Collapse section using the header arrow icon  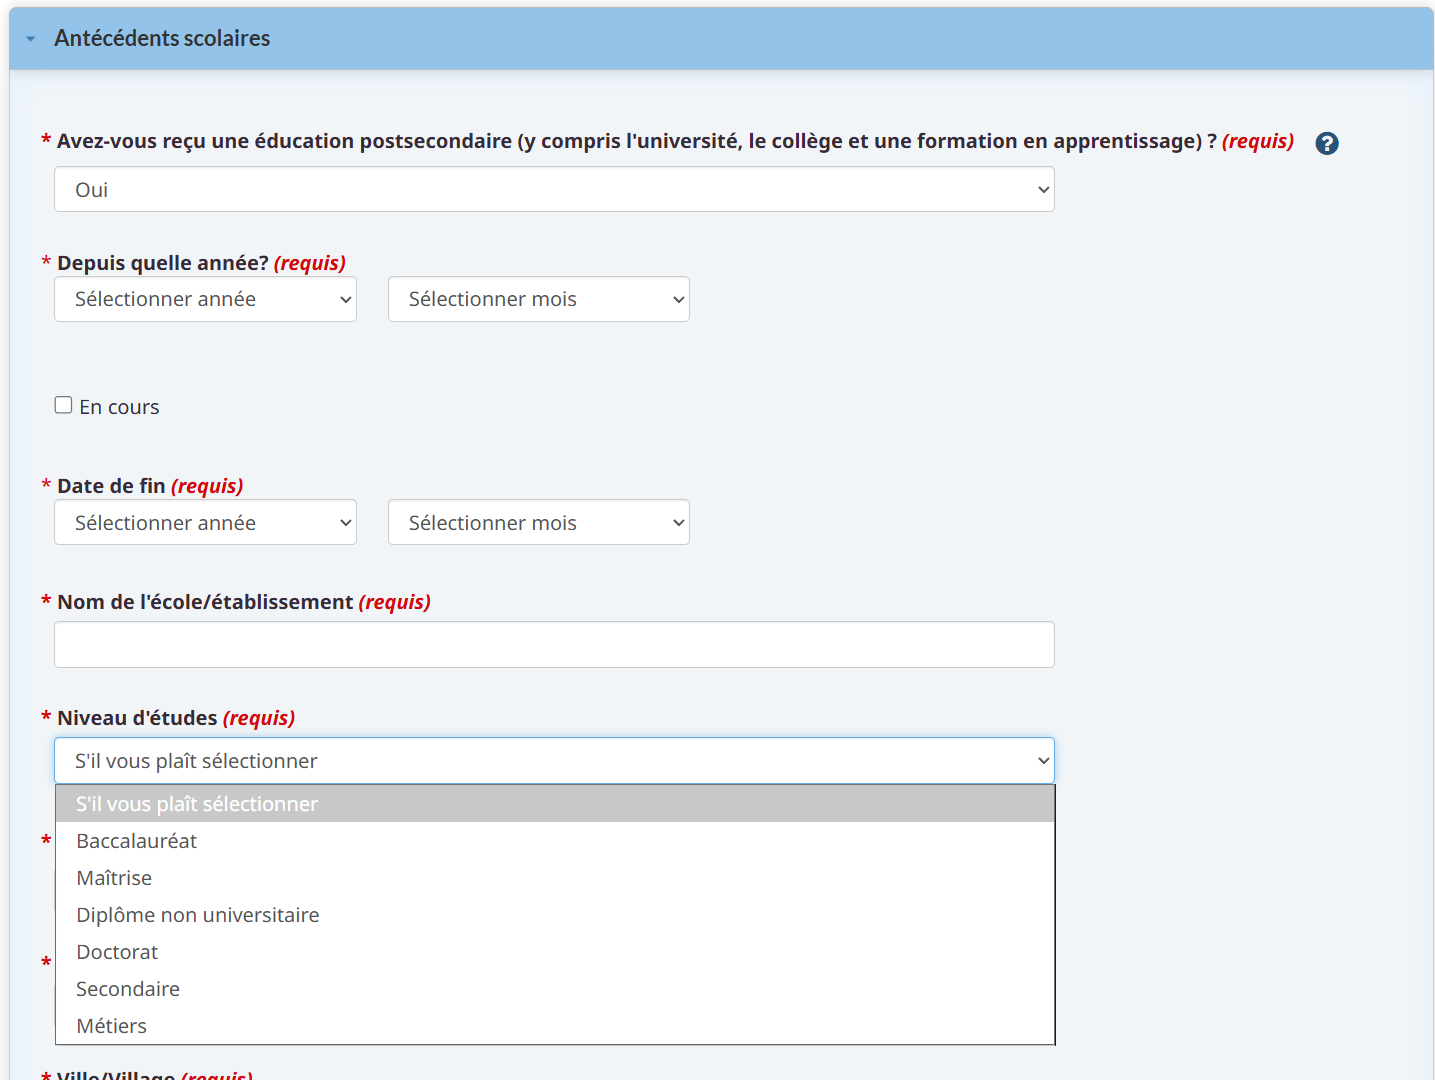[31, 39]
